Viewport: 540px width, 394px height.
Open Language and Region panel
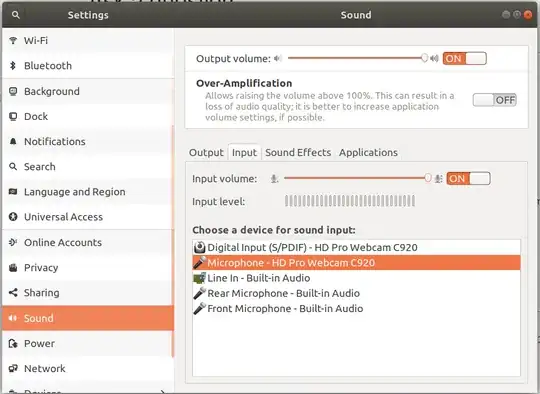point(87,191)
